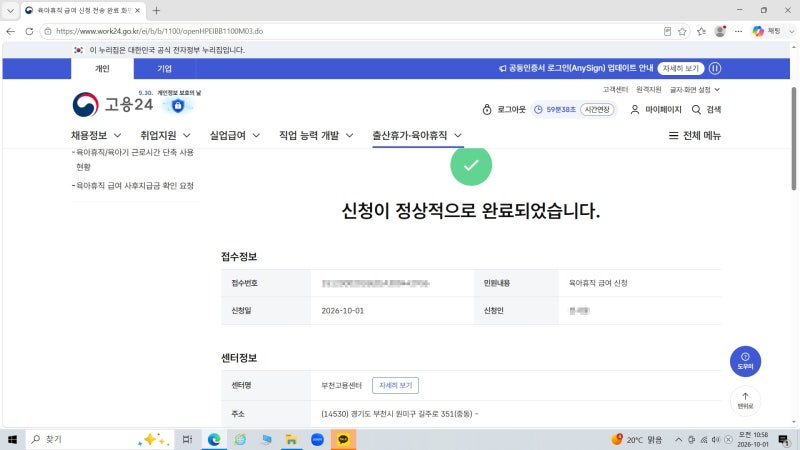The height and width of the screenshot is (450, 800).
Task: Click the 부천고용센터 center name text
Action: point(341,385)
